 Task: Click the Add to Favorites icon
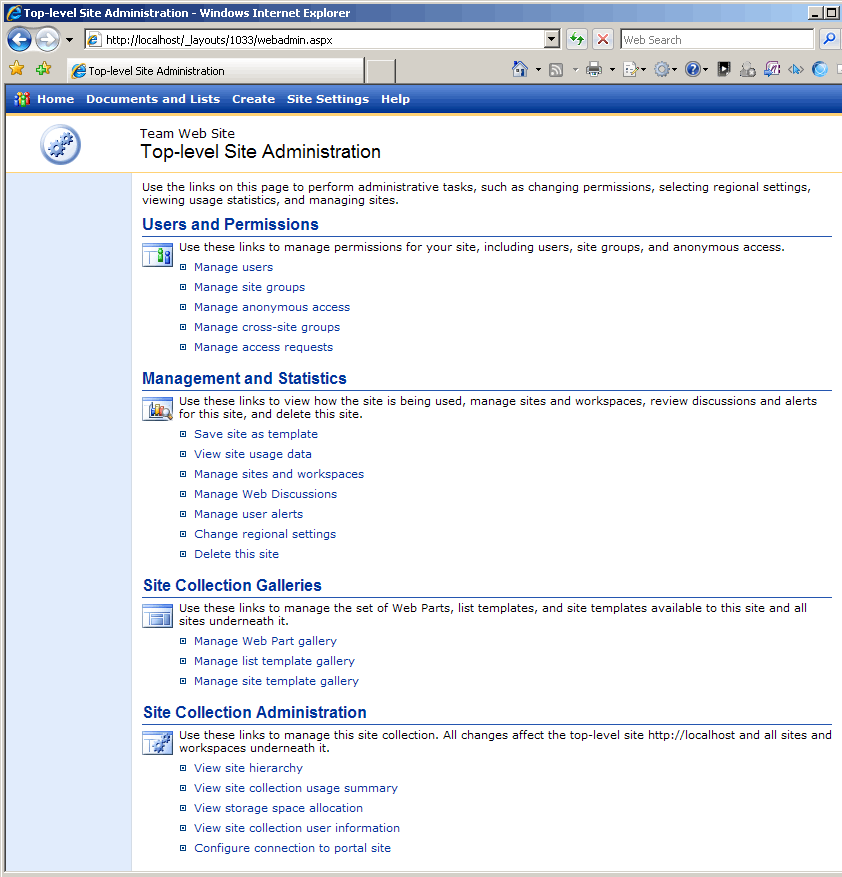[43, 69]
